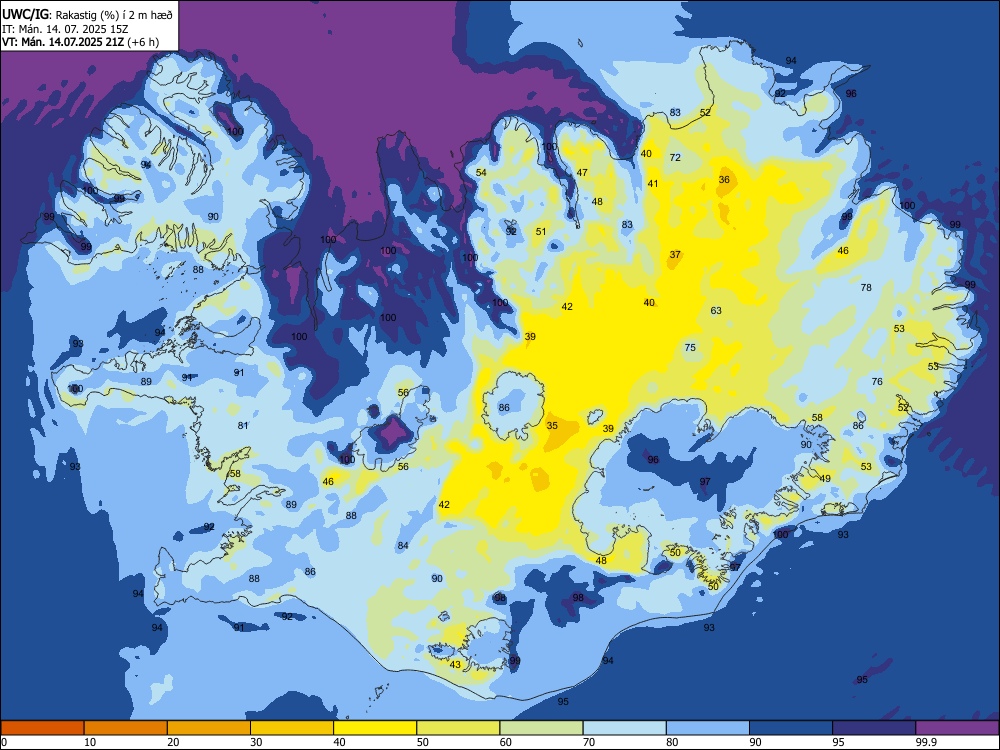Click the '10' label on the legend scale

(x=90, y=742)
